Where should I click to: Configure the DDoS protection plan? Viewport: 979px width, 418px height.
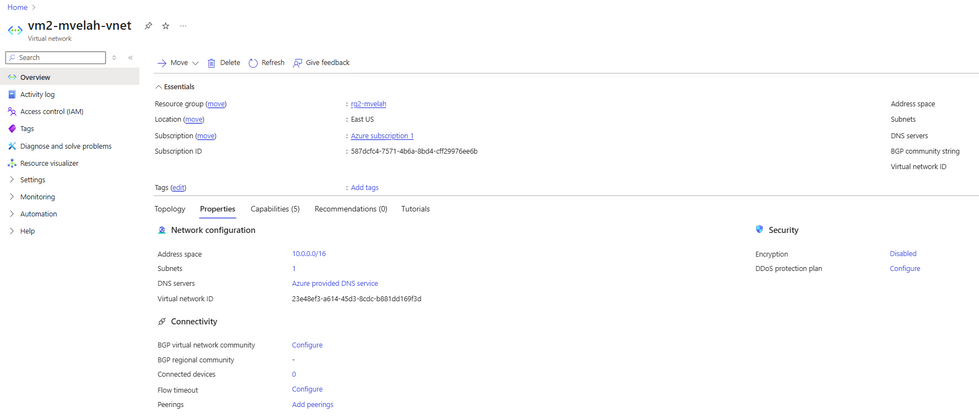pos(905,269)
